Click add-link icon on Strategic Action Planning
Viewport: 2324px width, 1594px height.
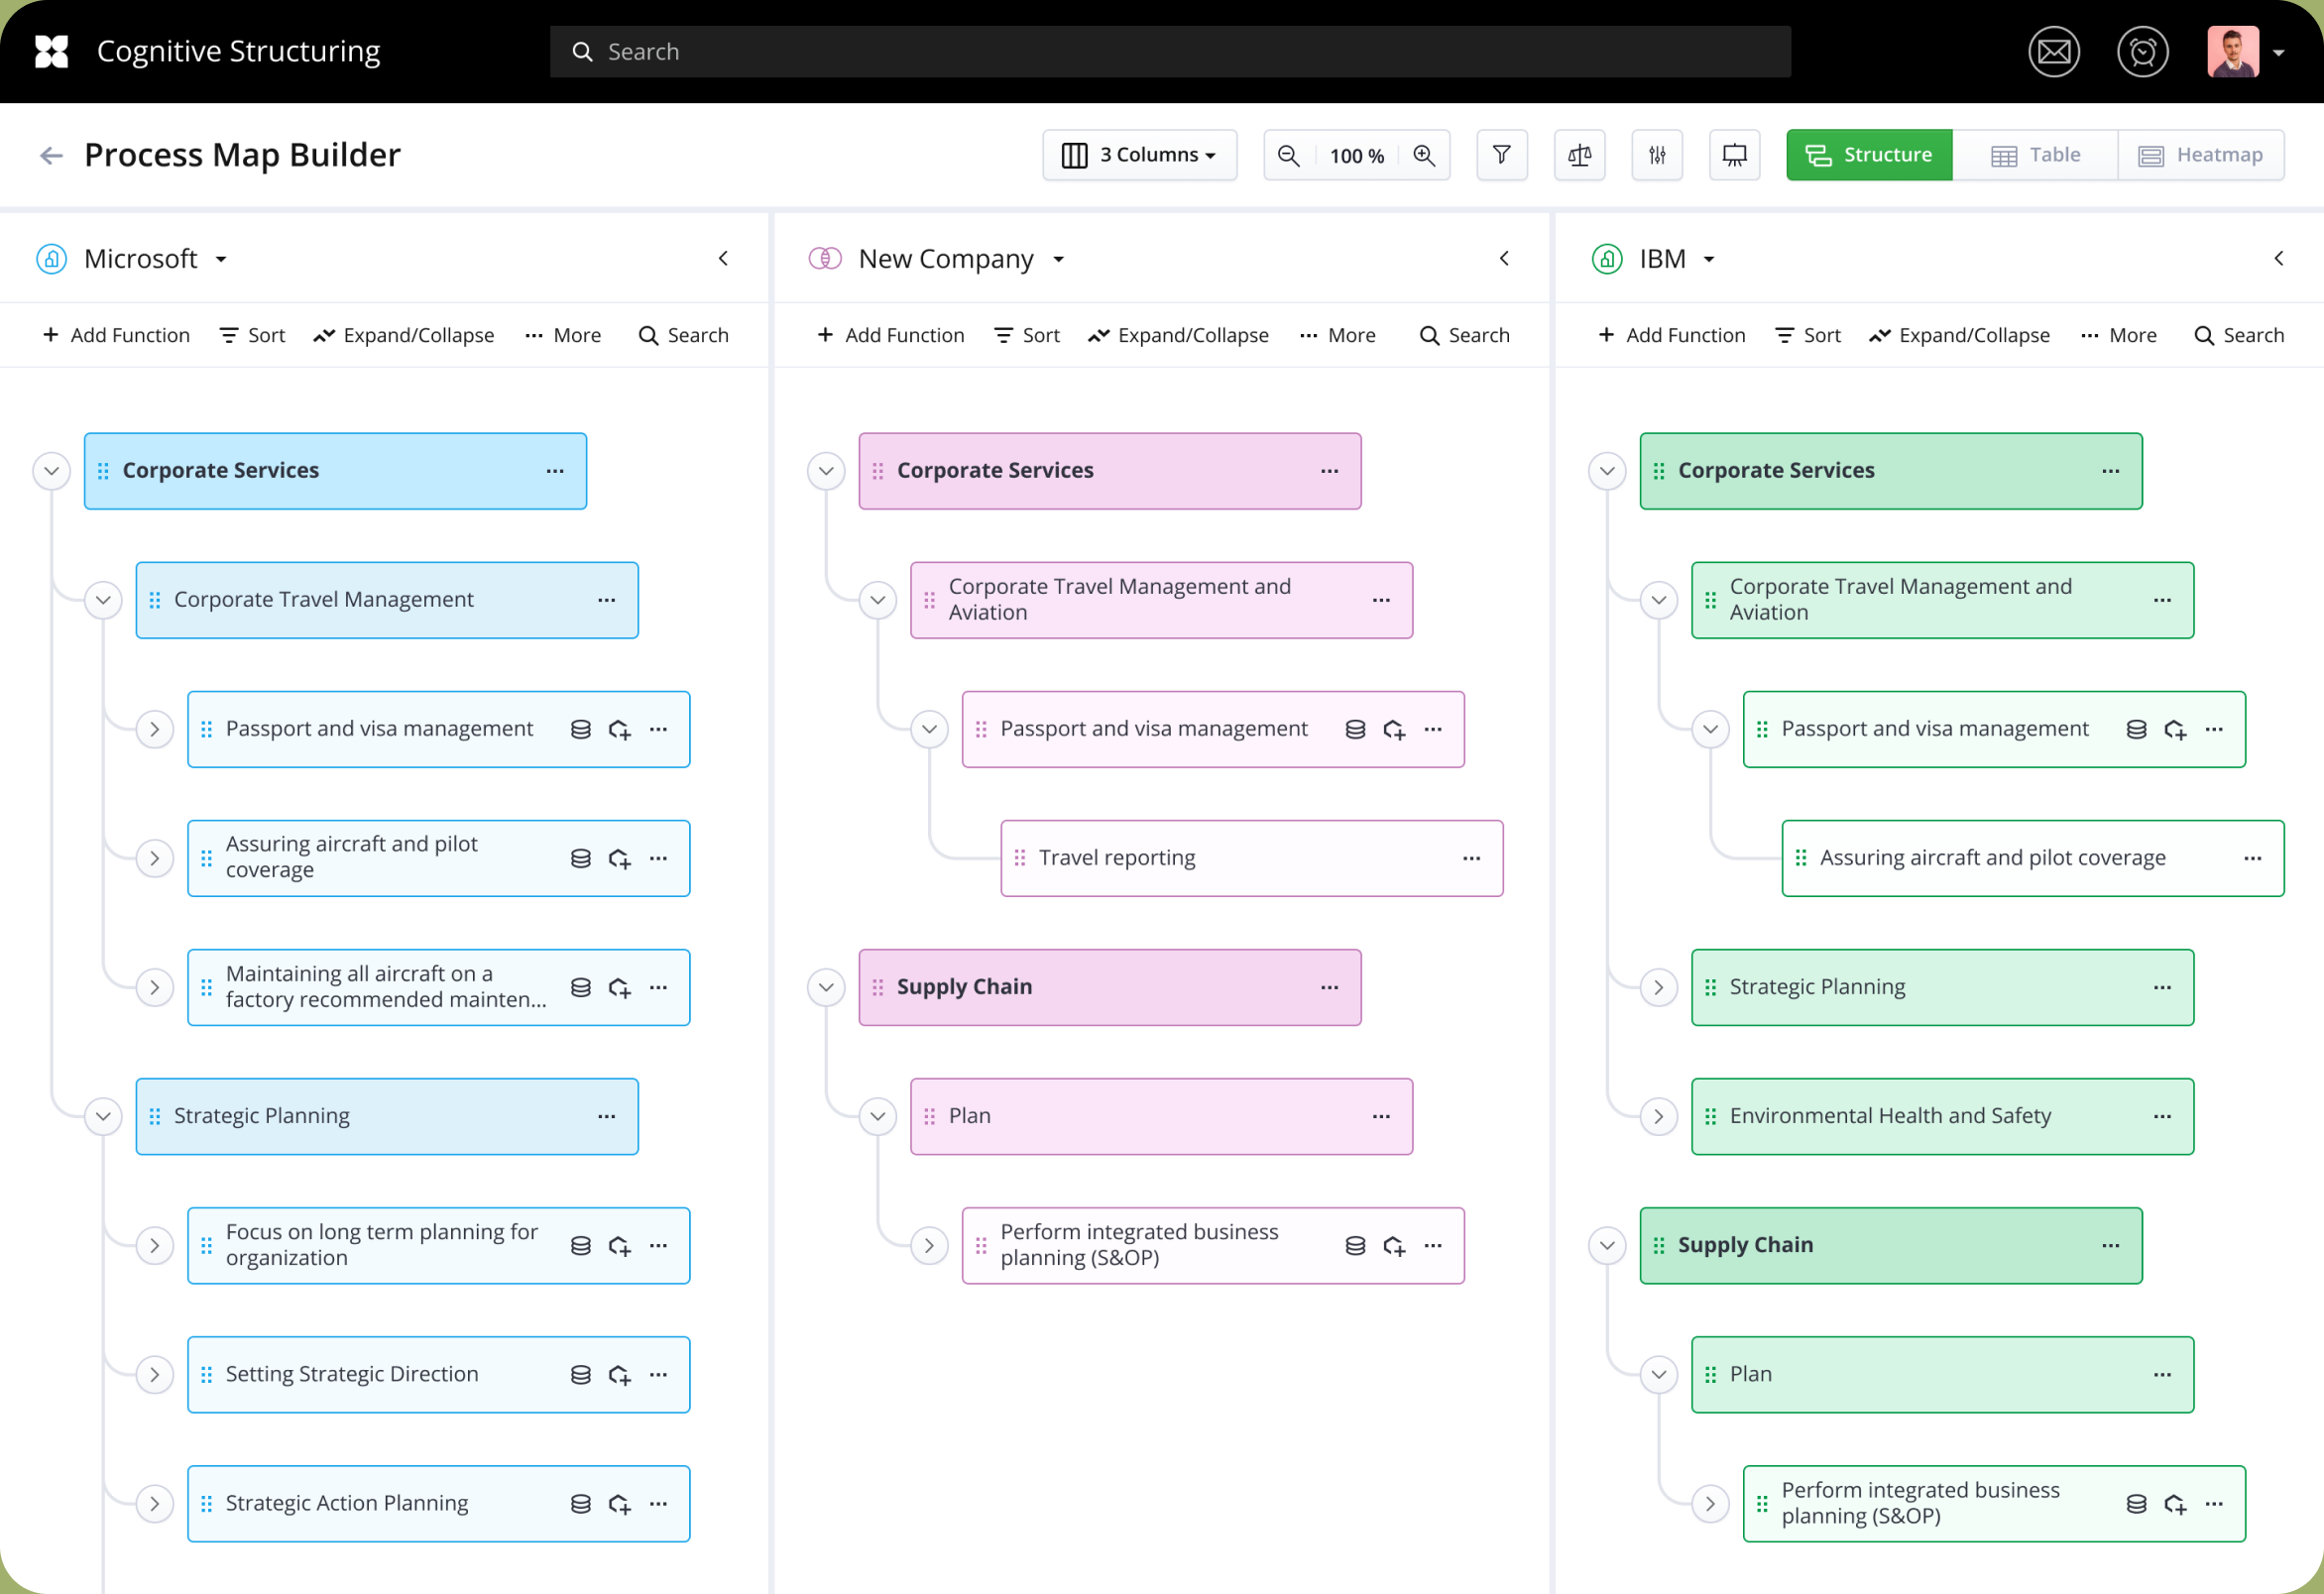click(x=620, y=1504)
